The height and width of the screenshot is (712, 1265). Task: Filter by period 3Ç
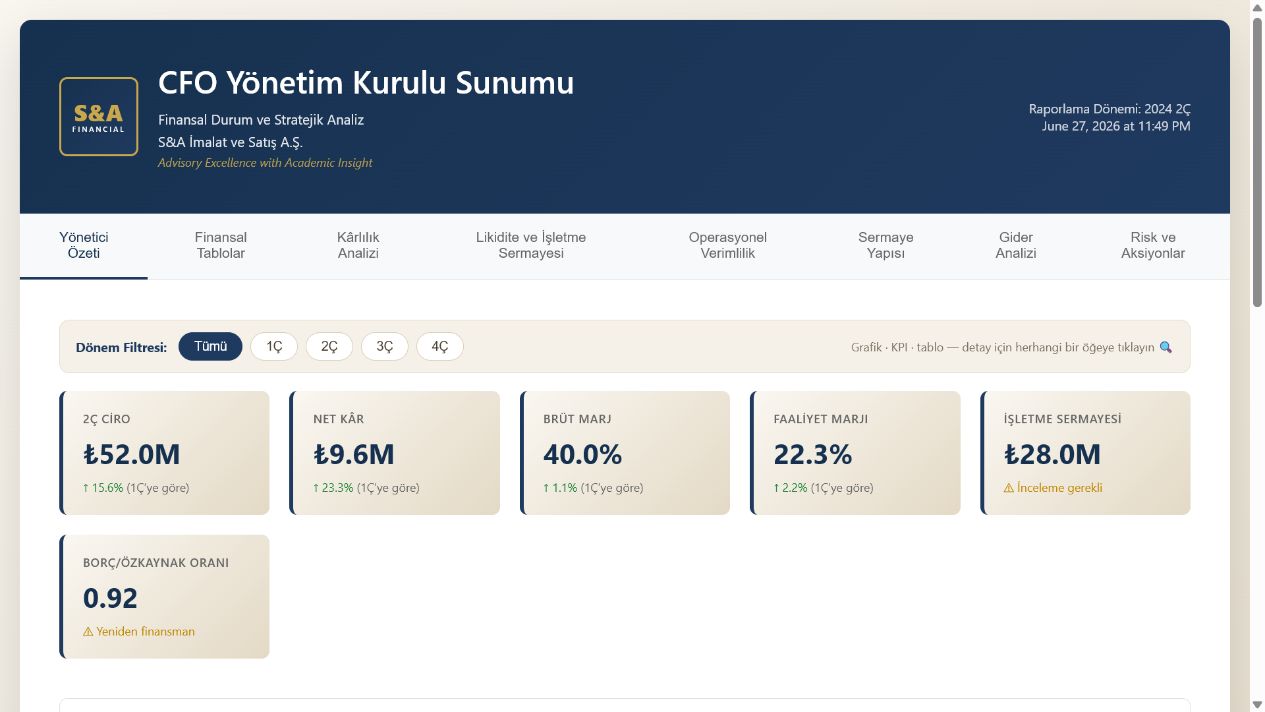pyautogui.click(x=385, y=347)
